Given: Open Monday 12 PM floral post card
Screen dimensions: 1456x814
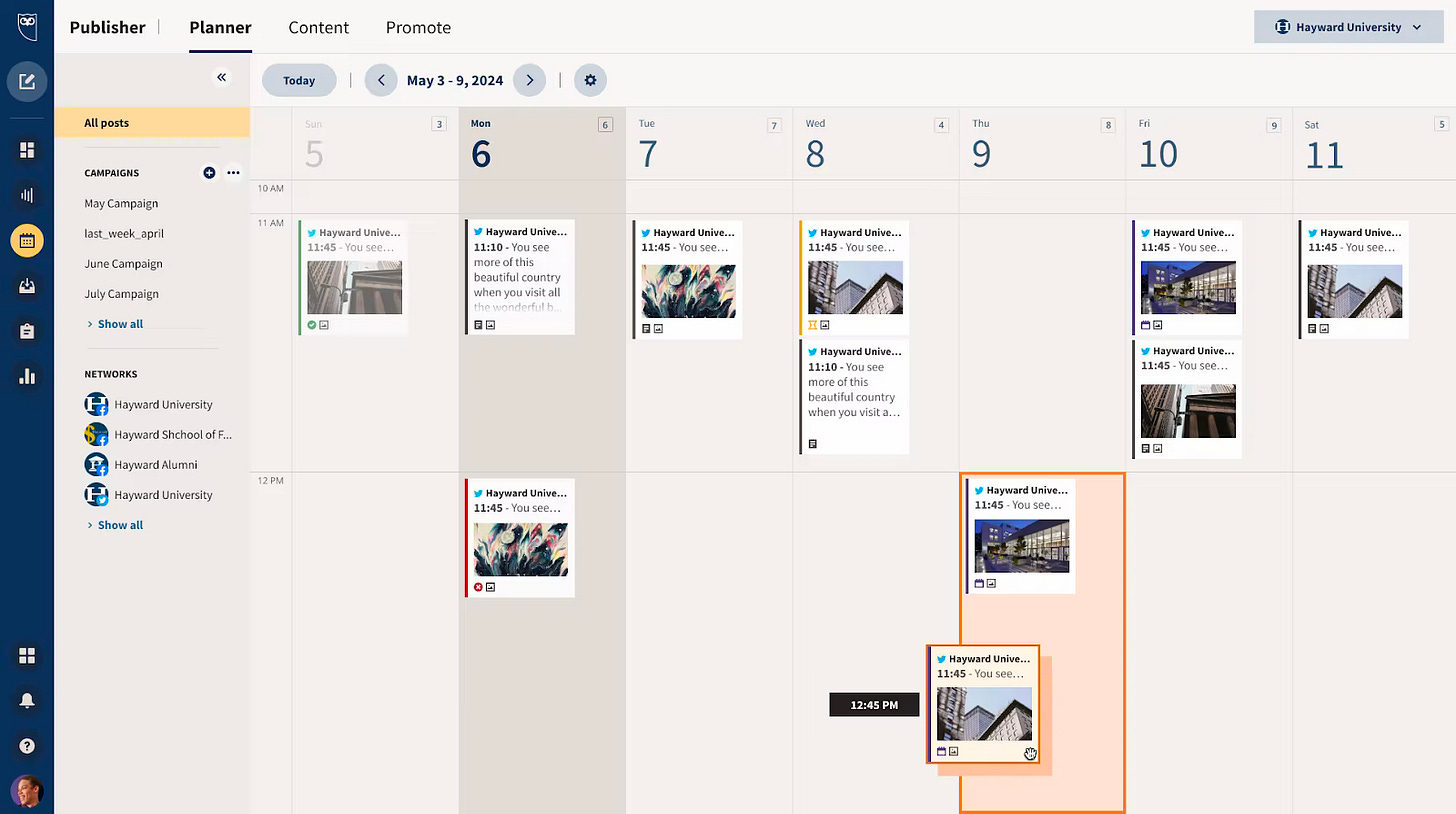Looking at the screenshot, I should click(x=520, y=538).
